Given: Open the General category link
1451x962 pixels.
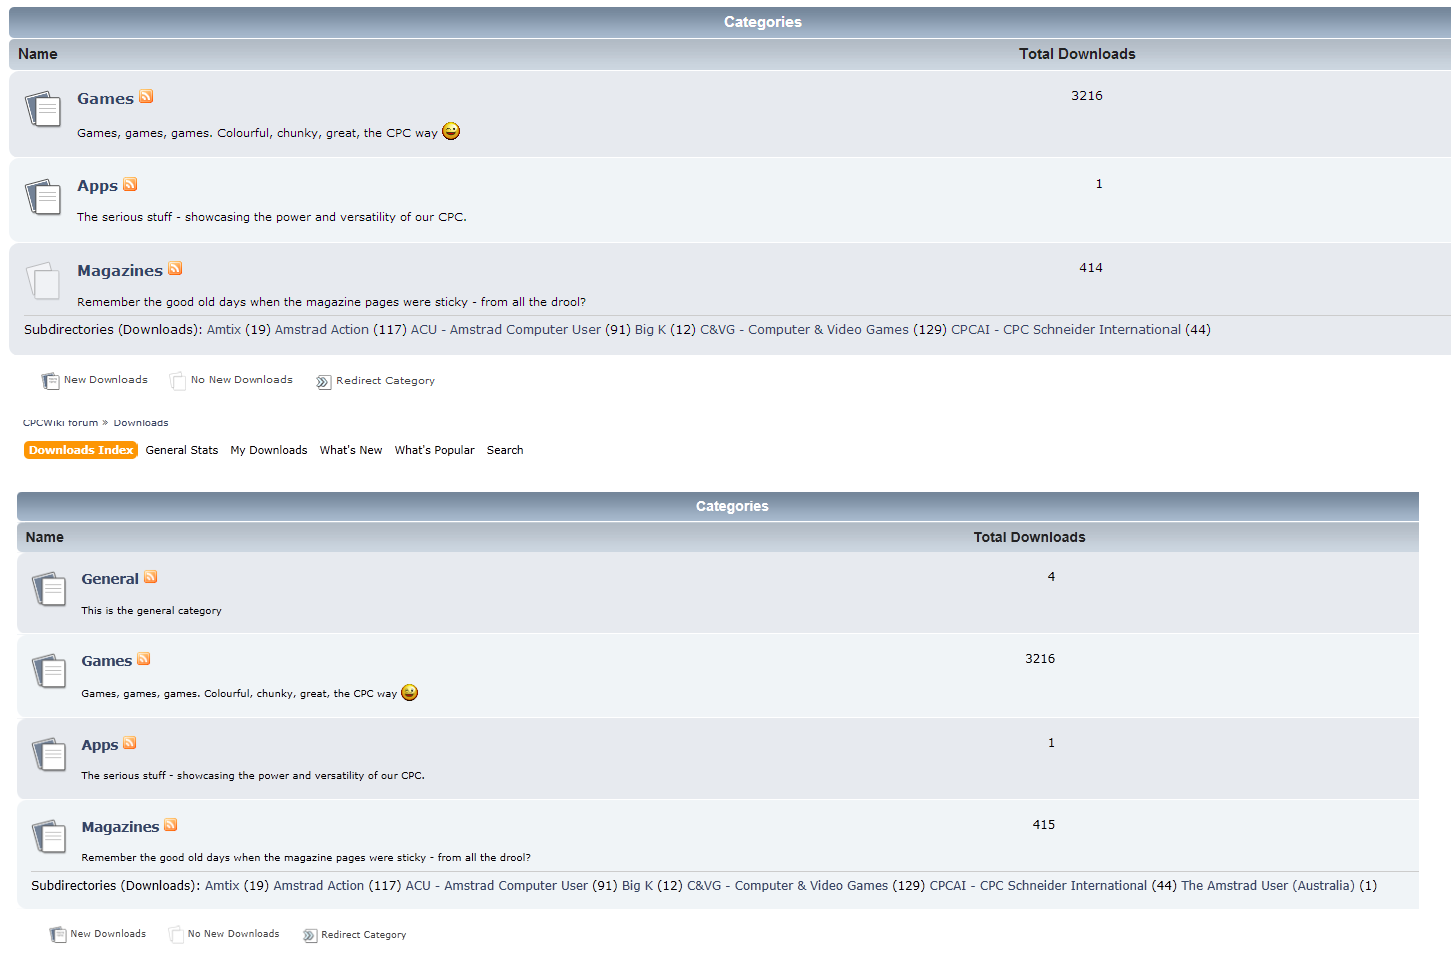Looking at the screenshot, I should (110, 579).
